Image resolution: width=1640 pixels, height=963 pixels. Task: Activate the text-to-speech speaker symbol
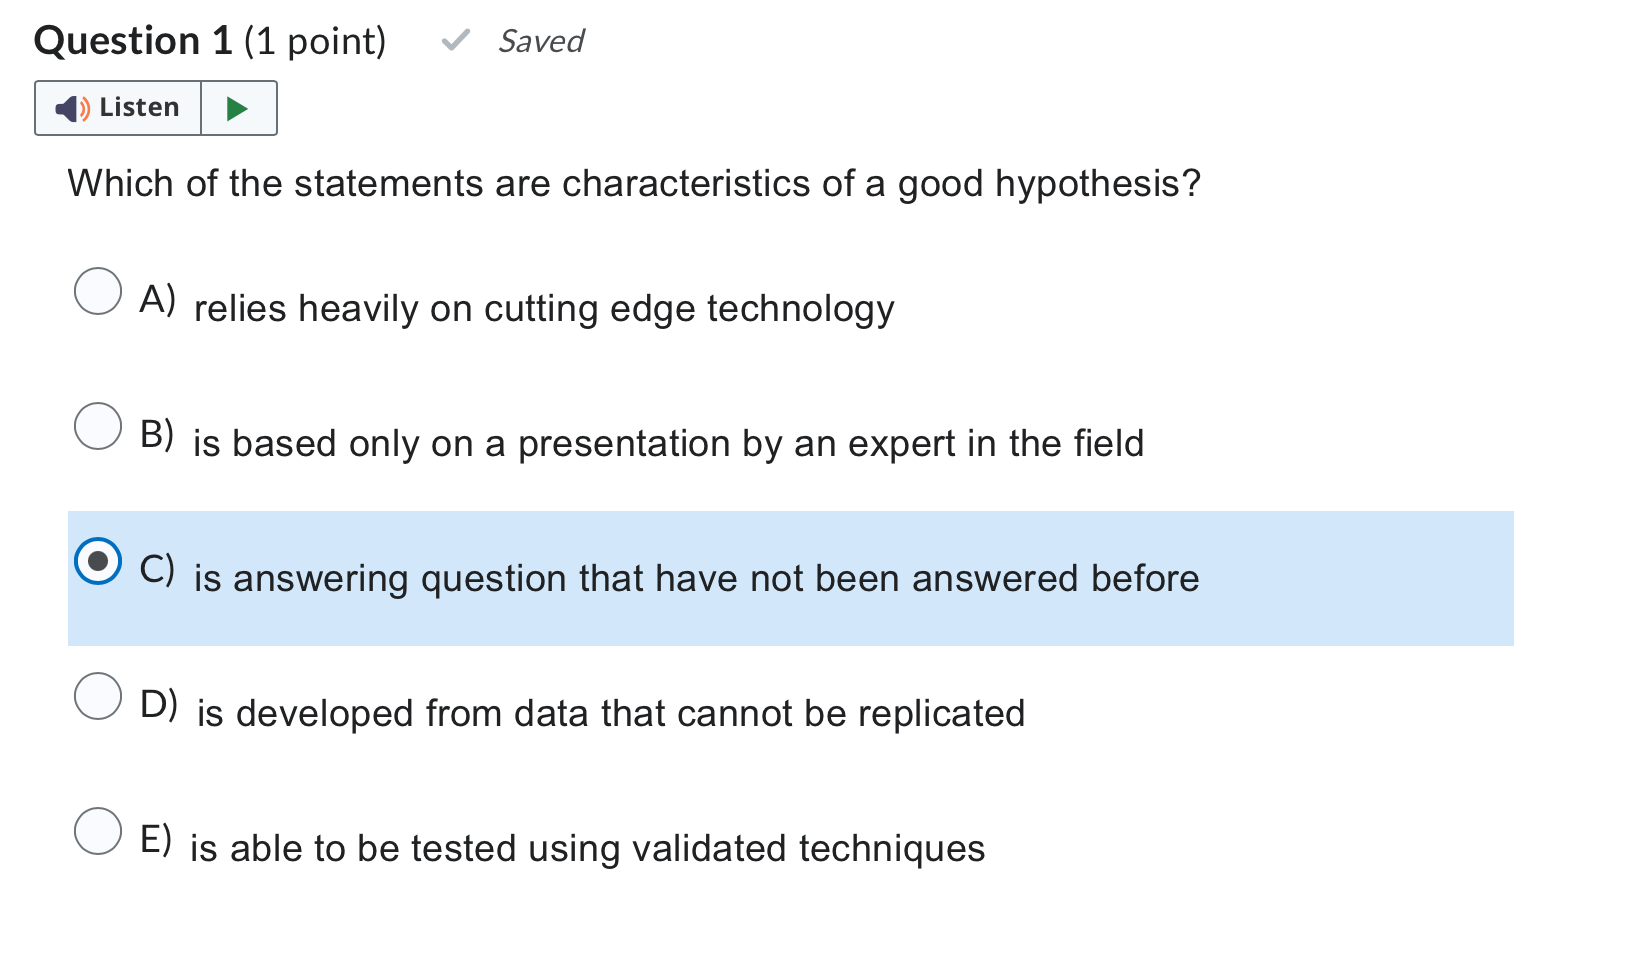point(70,108)
